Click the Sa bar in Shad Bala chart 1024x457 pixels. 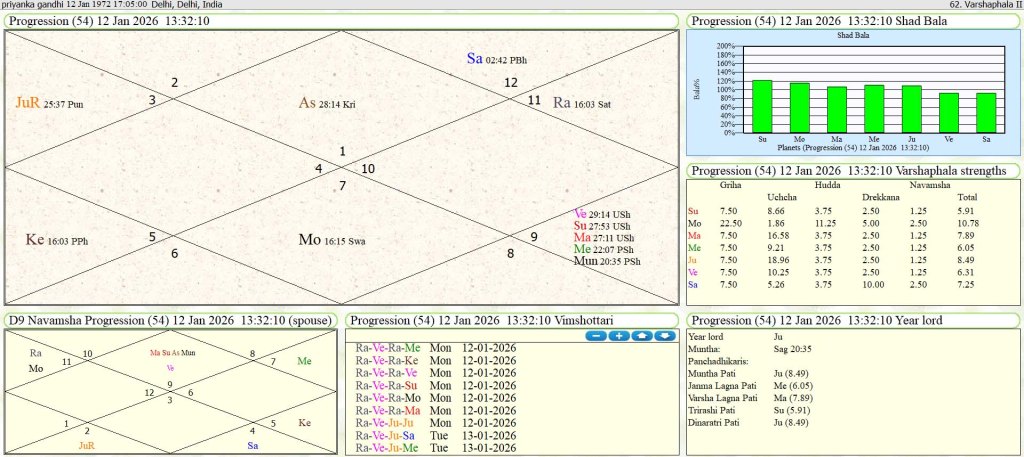pyautogui.click(x=986, y=112)
